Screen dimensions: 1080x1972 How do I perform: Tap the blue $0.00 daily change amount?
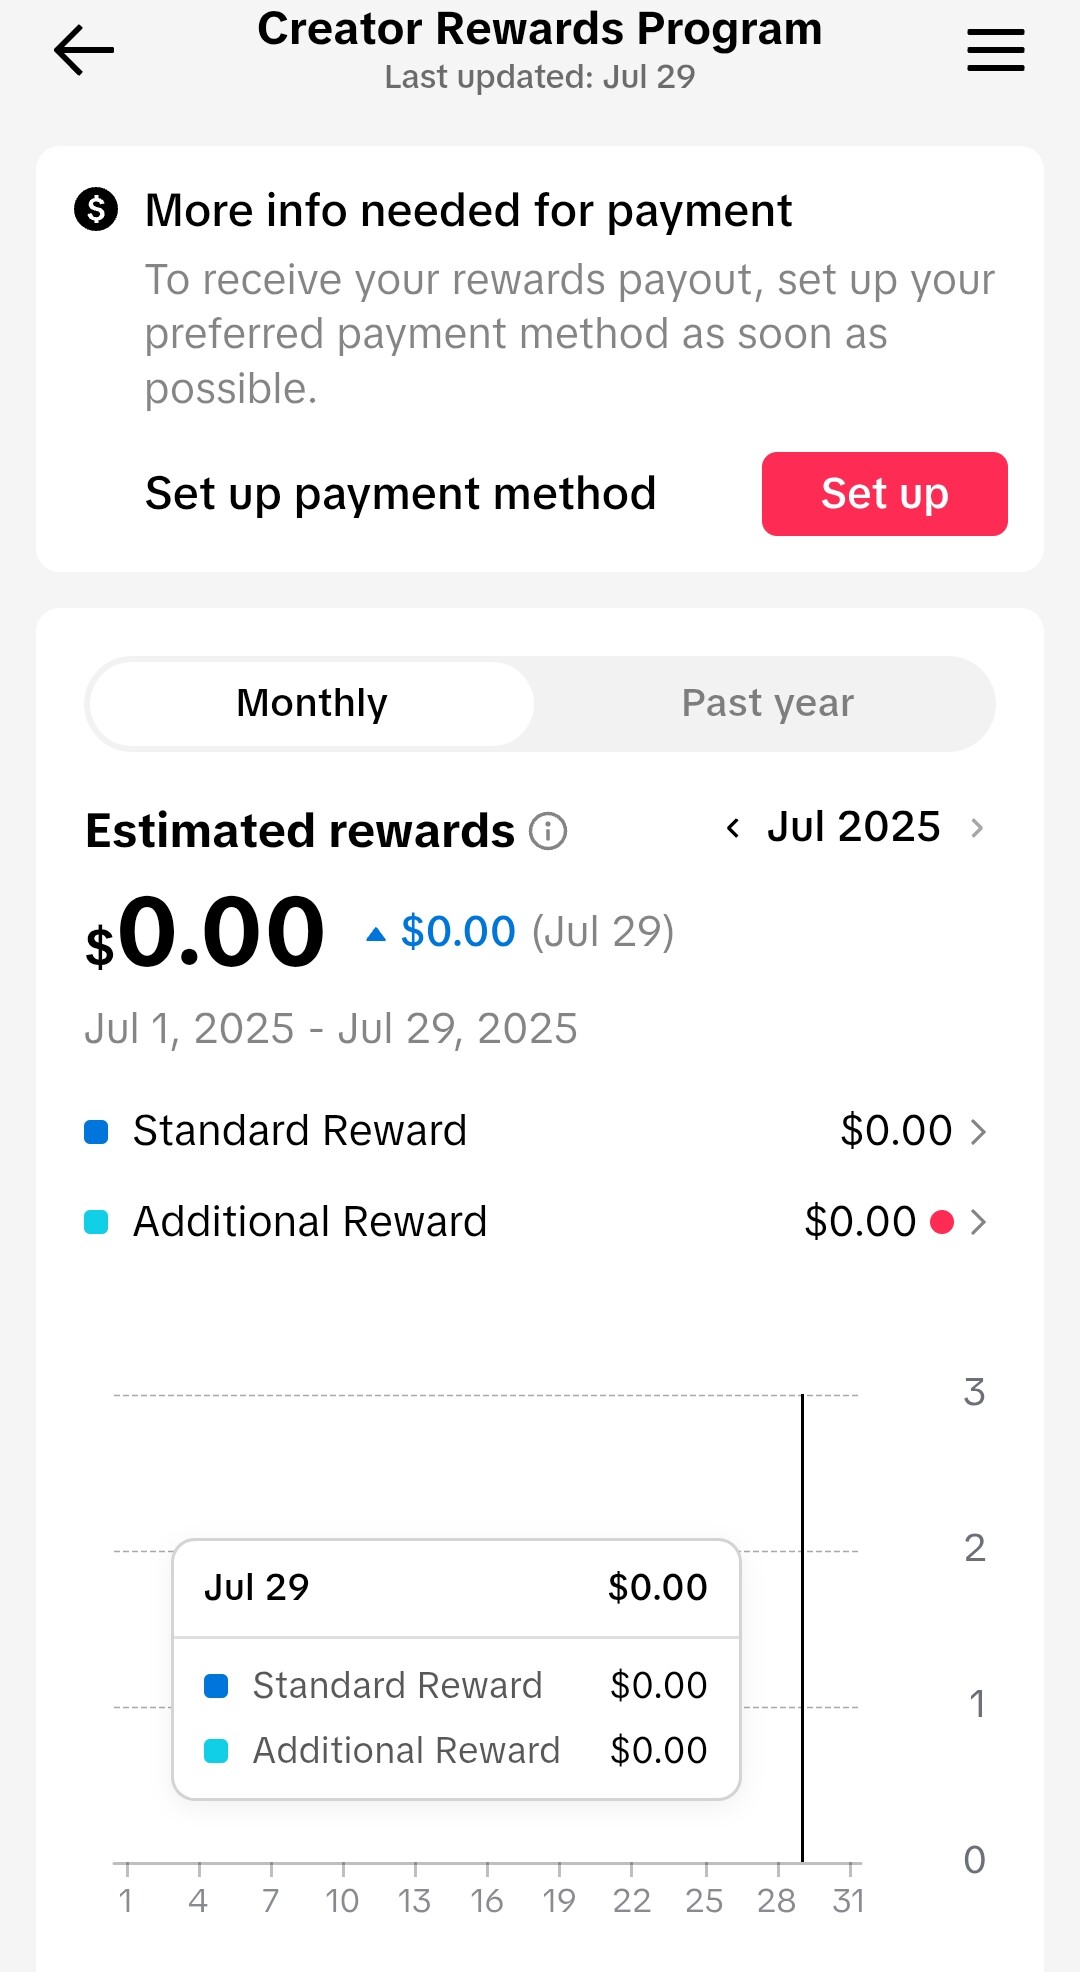458,932
